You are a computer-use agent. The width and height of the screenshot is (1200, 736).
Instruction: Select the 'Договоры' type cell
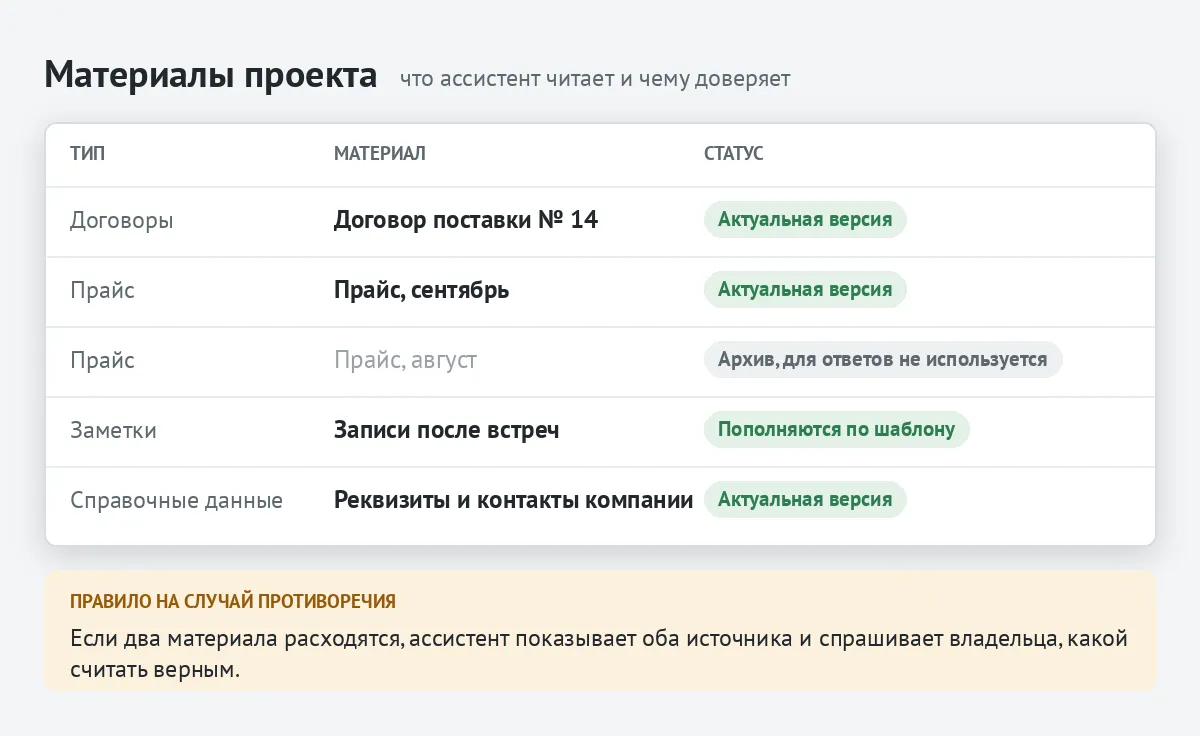point(122,220)
